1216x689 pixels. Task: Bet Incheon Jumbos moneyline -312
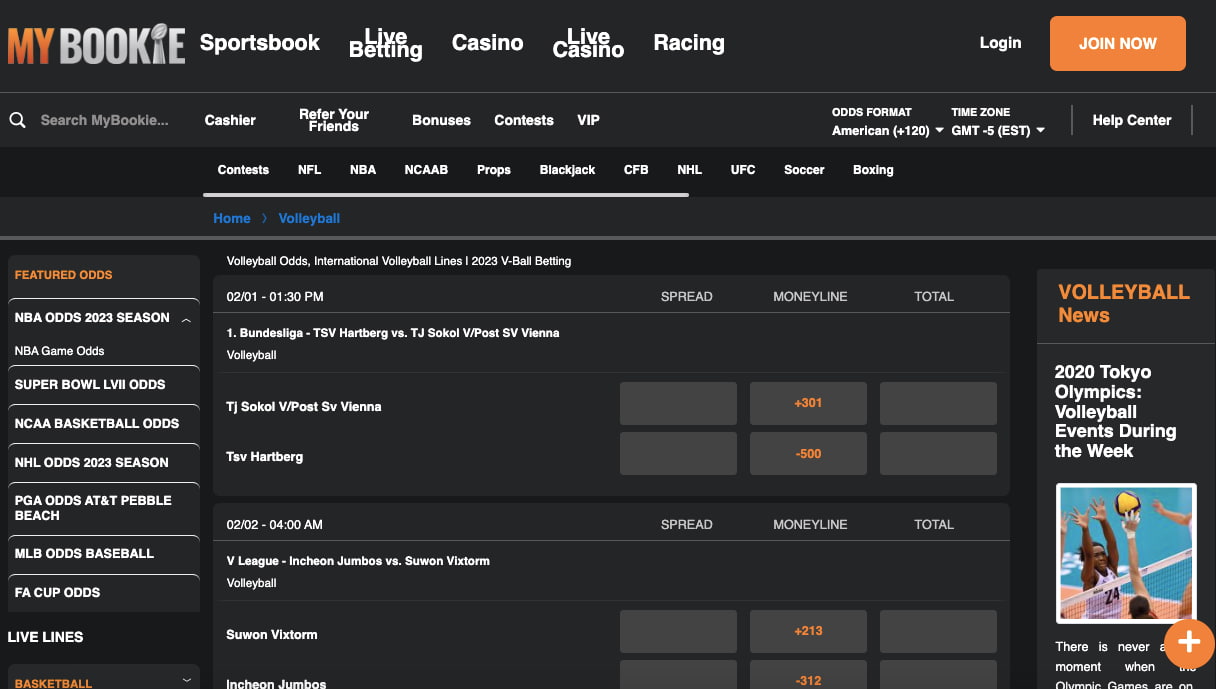coord(808,675)
